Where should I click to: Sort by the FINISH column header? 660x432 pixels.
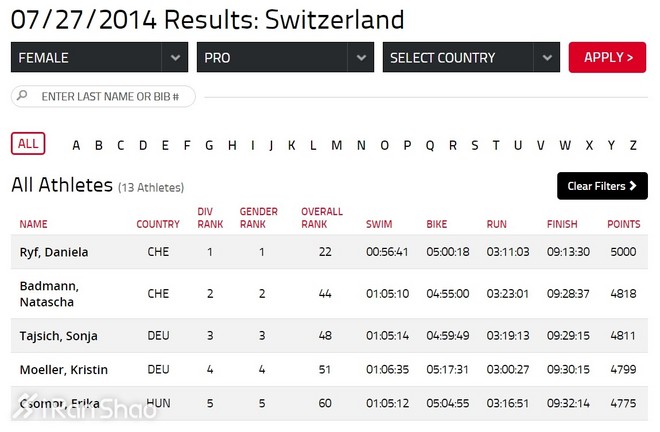(562, 224)
